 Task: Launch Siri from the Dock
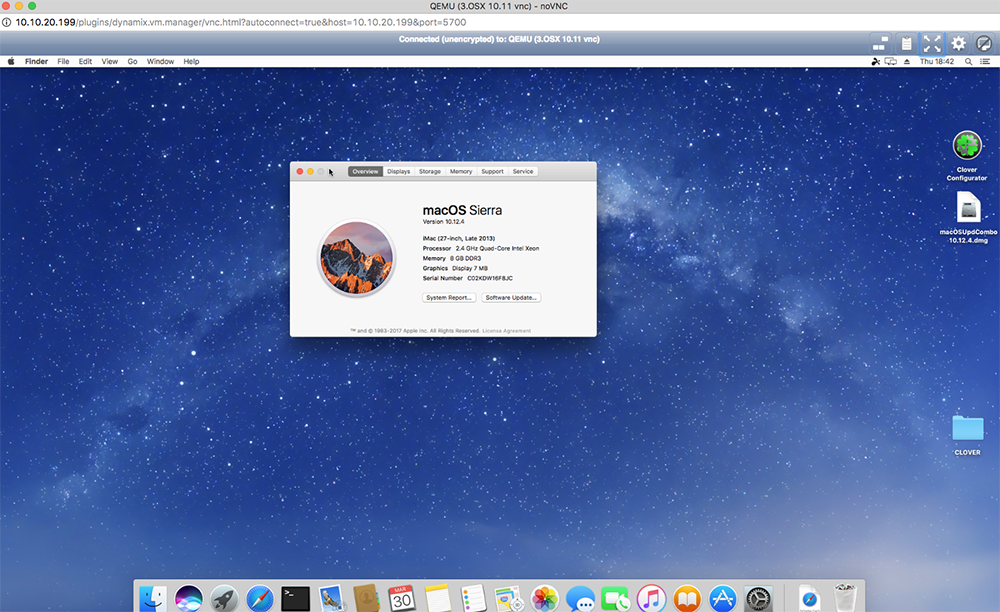[189, 599]
